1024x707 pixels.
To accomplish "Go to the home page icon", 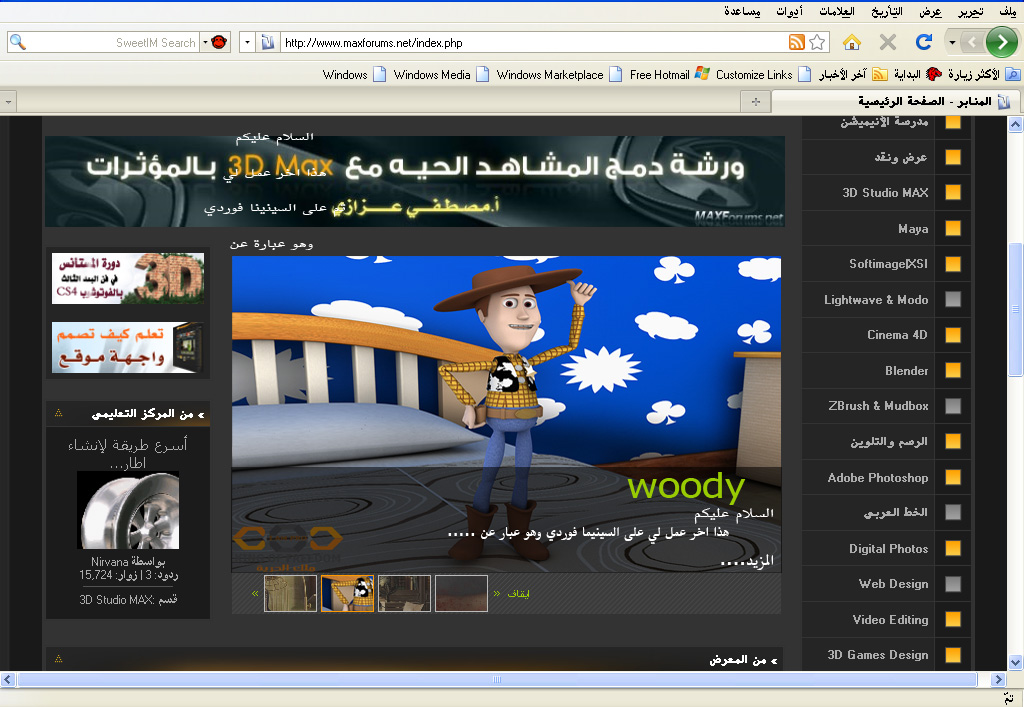I will [x=852, y=42].
